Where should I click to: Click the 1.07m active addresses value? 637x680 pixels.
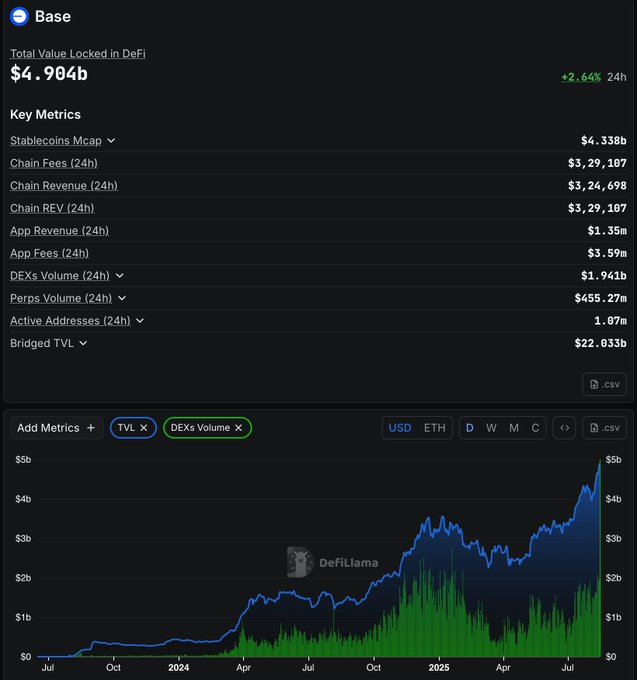click(x=610, y=321)
